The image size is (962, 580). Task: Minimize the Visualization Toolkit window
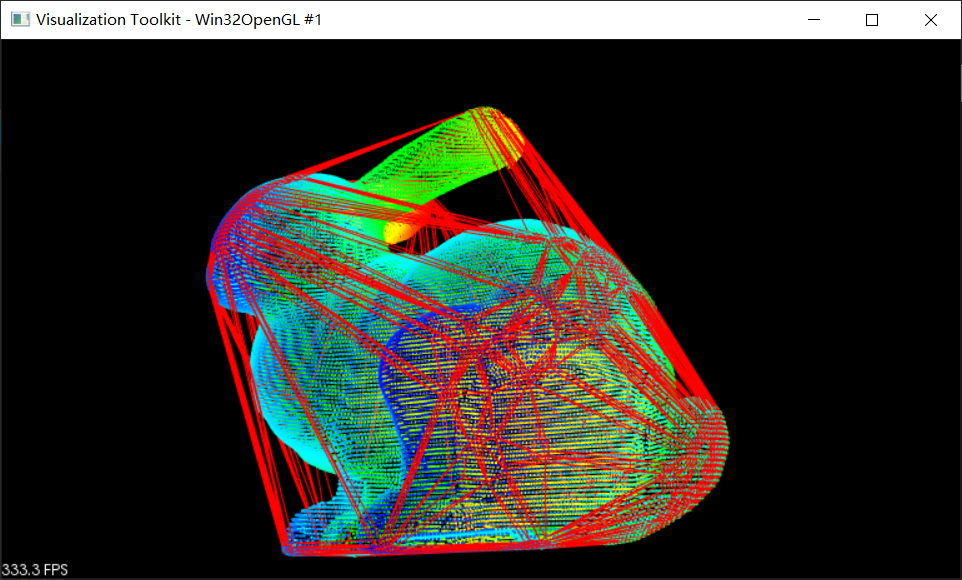(814, 20)
